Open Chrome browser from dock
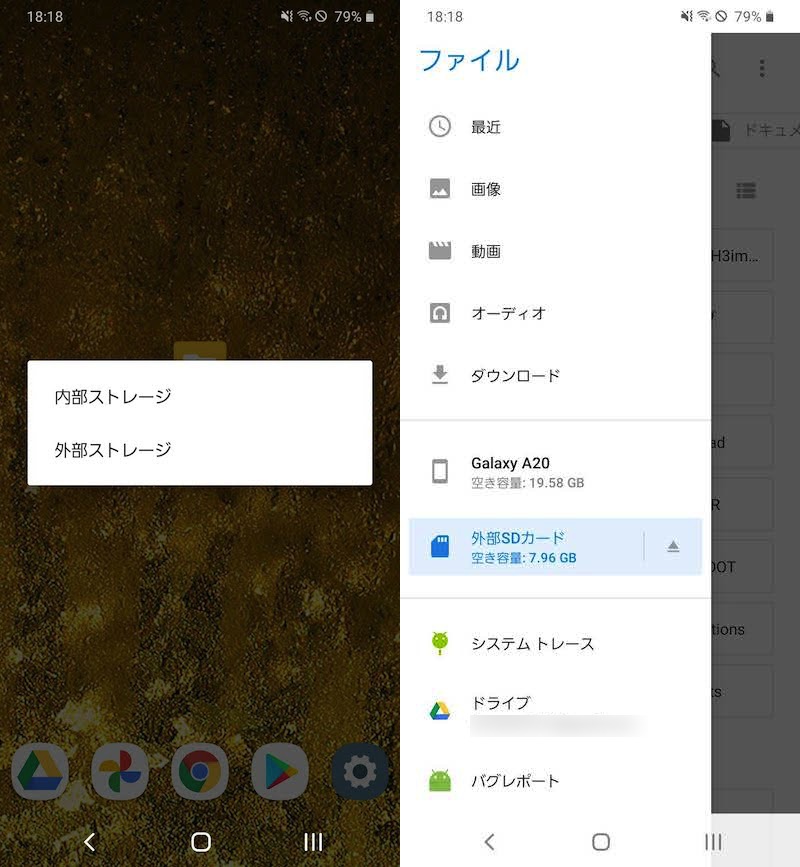Image resolution: width=800 pixels, height=867 pixels. (x=200, y=771)
